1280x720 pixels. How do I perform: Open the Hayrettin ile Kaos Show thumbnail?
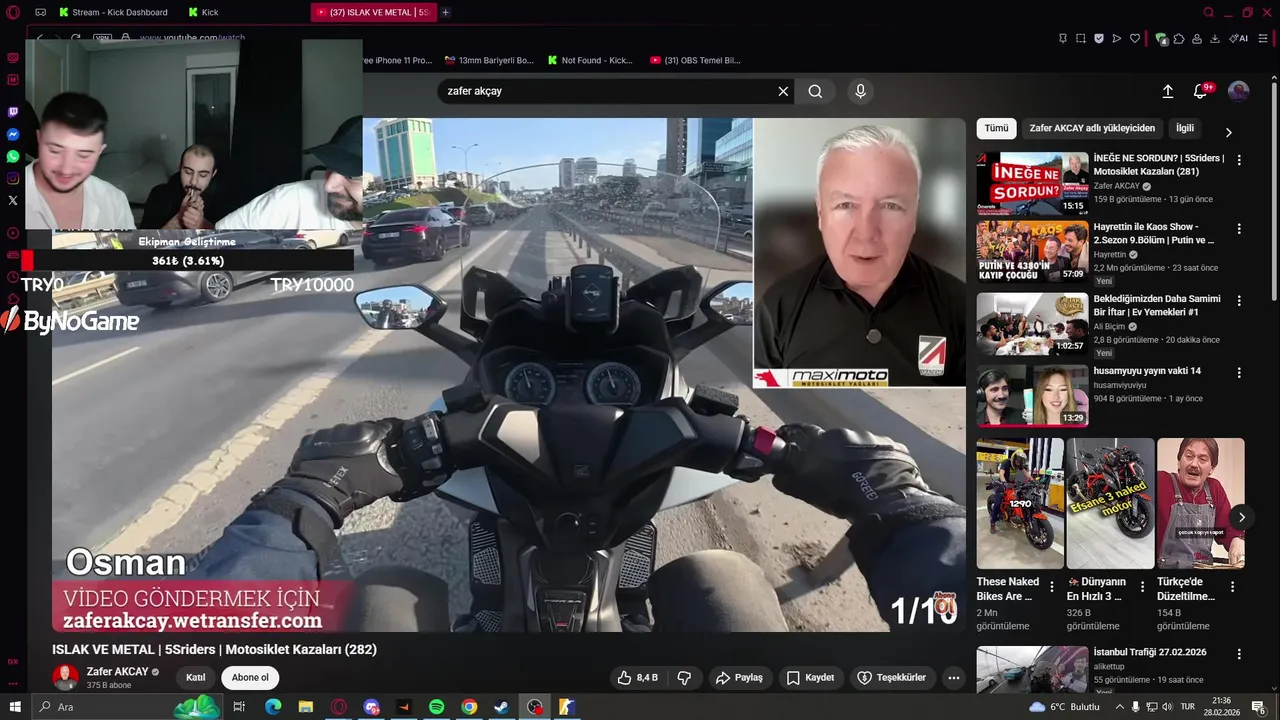tap(1032, 252)
